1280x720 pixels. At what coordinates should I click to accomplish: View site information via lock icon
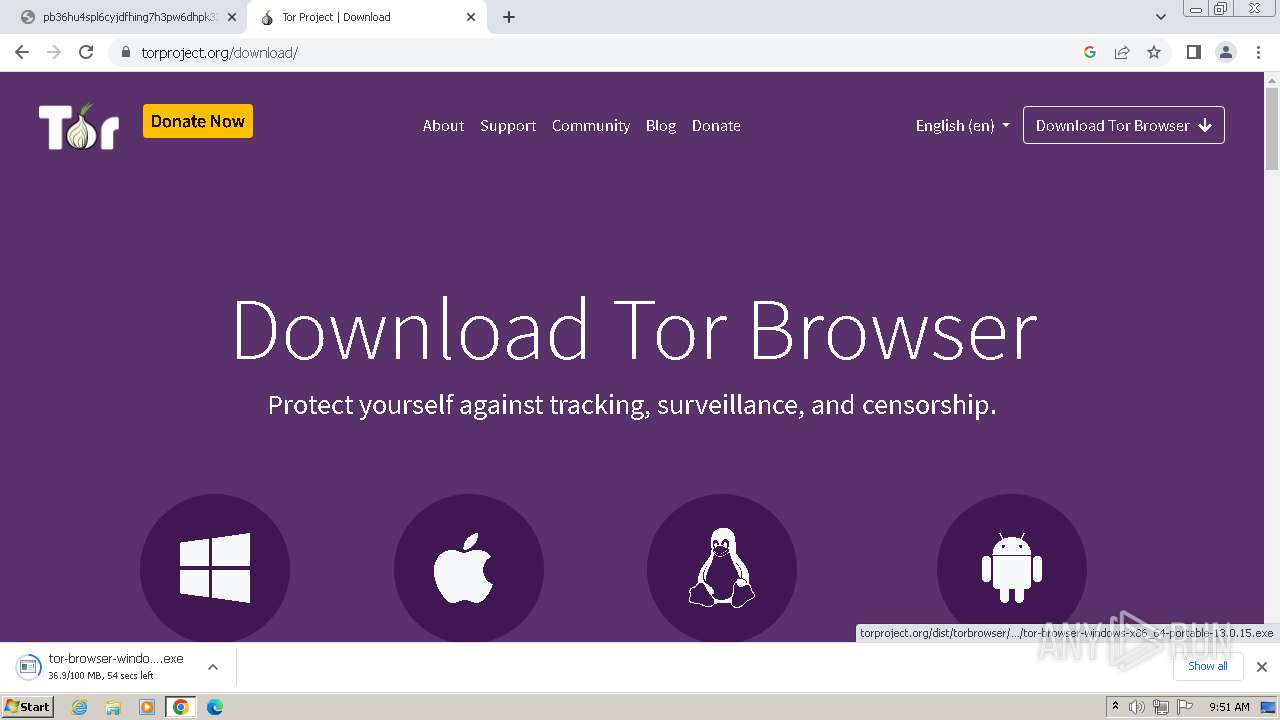pos(126,52)
